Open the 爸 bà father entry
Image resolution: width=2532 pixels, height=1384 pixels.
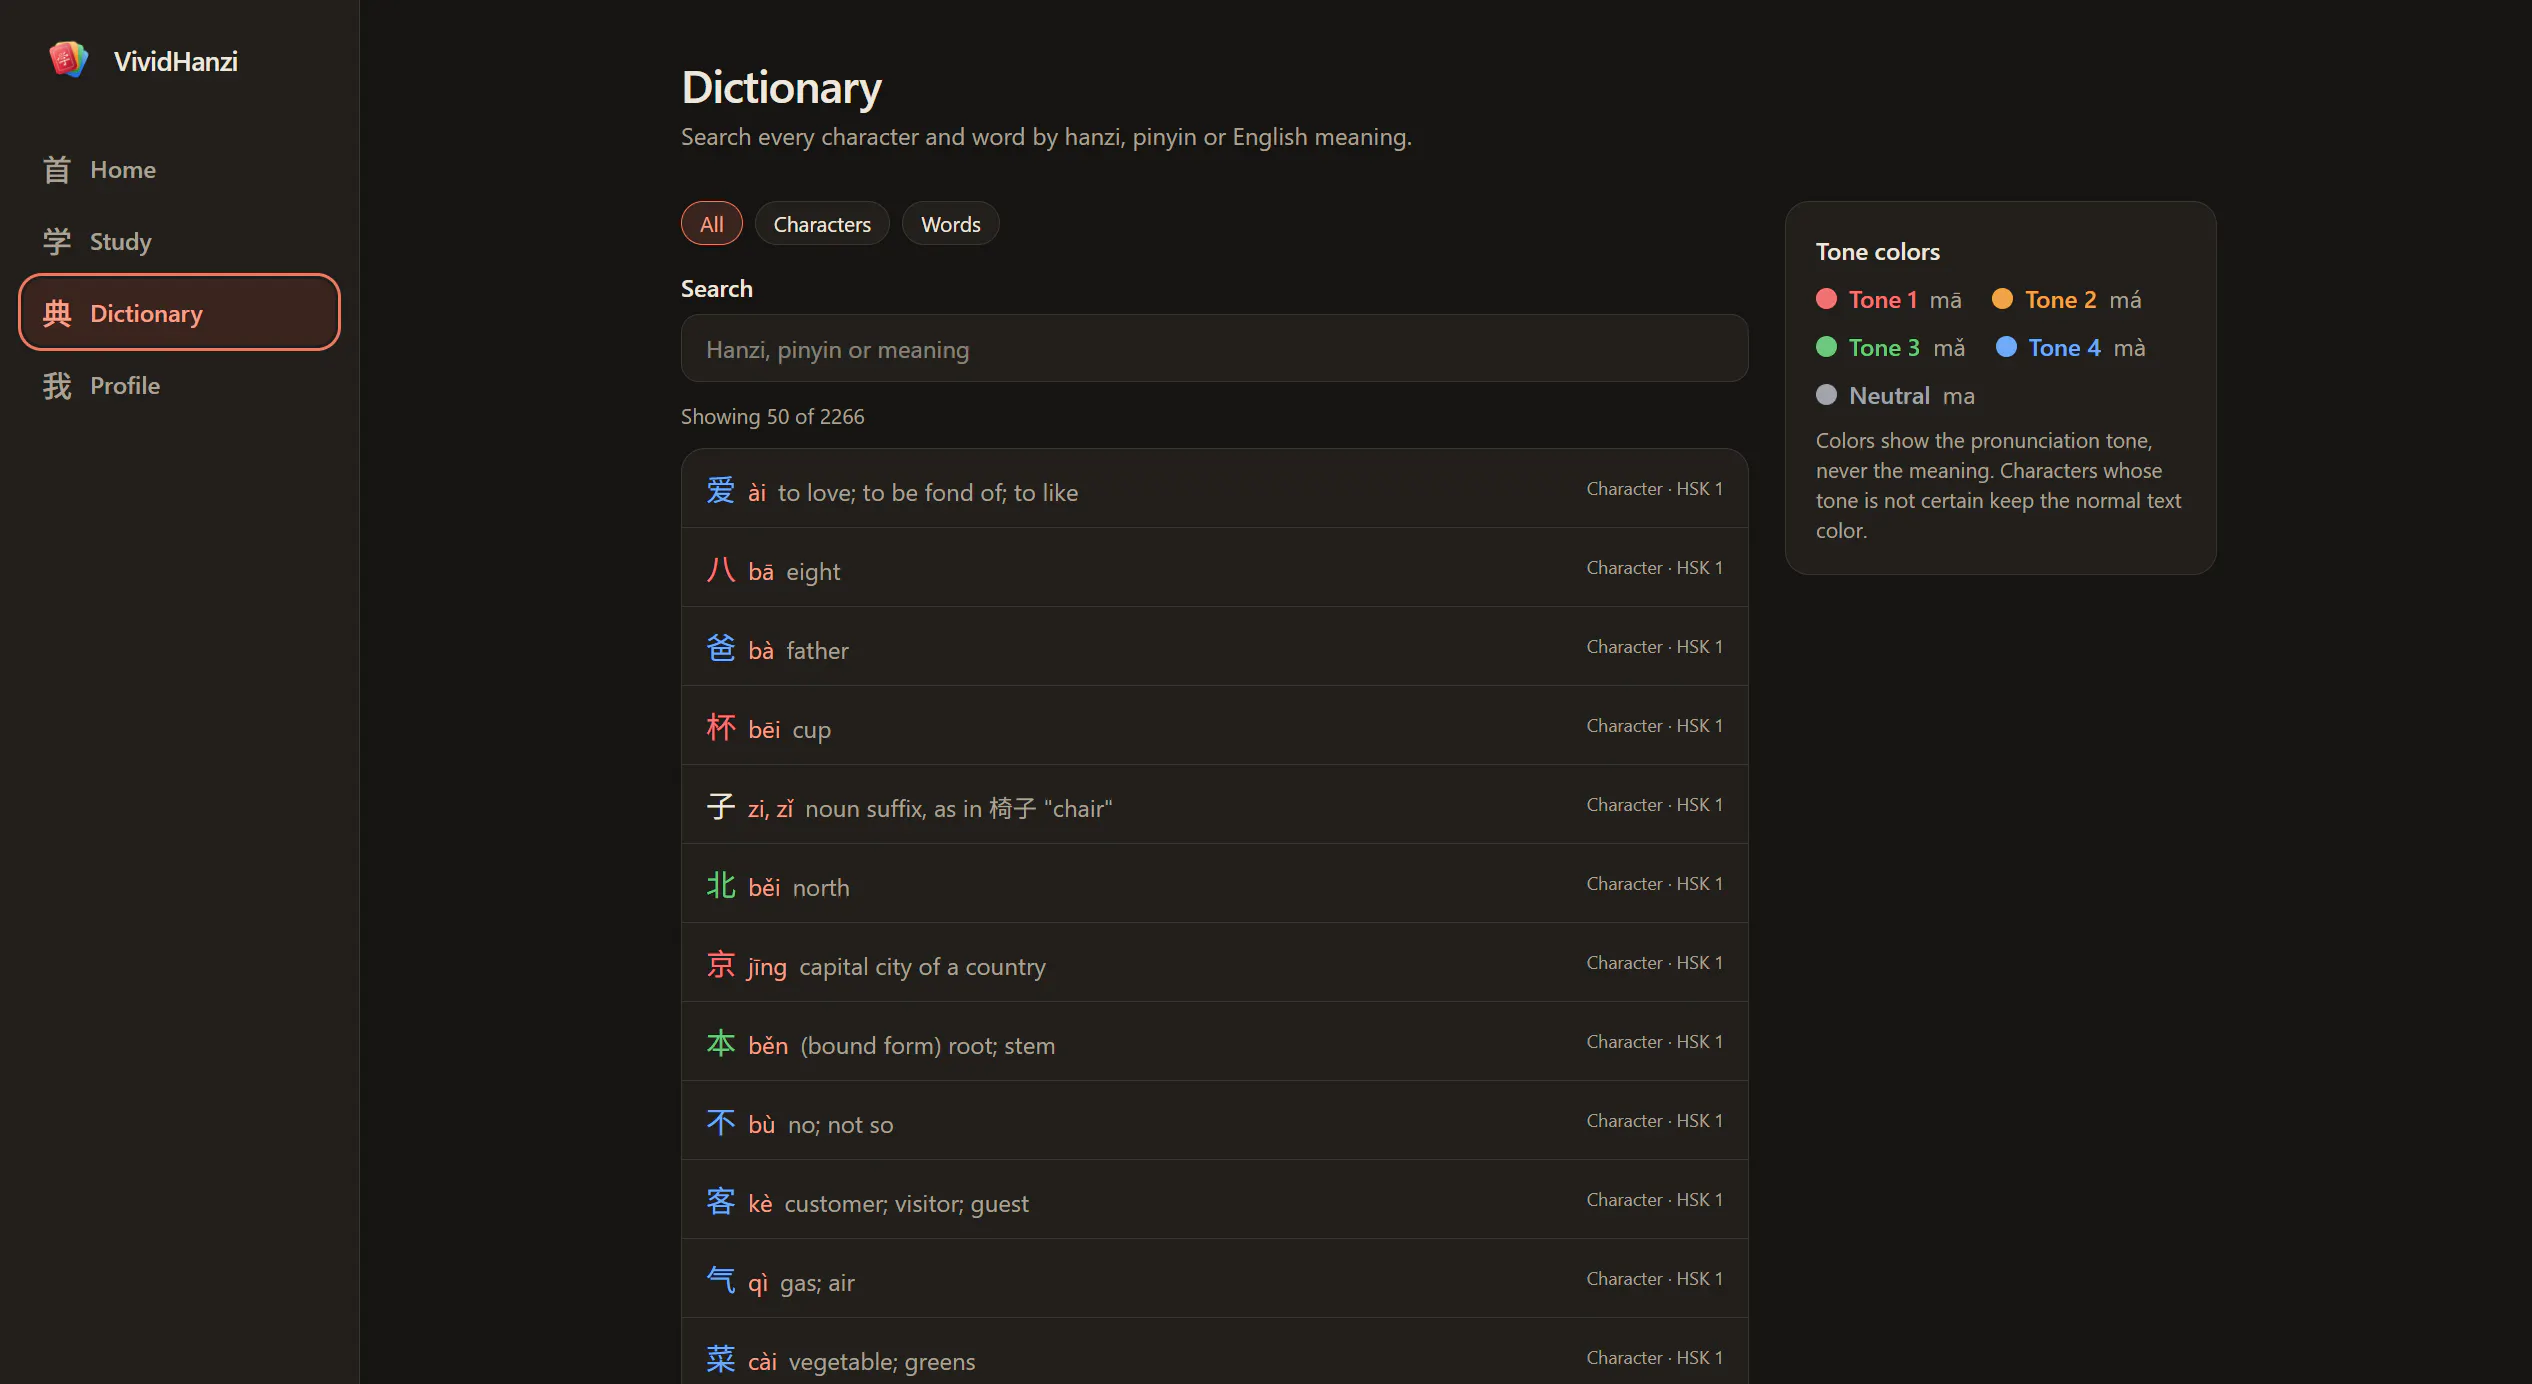pos(1214,647)
